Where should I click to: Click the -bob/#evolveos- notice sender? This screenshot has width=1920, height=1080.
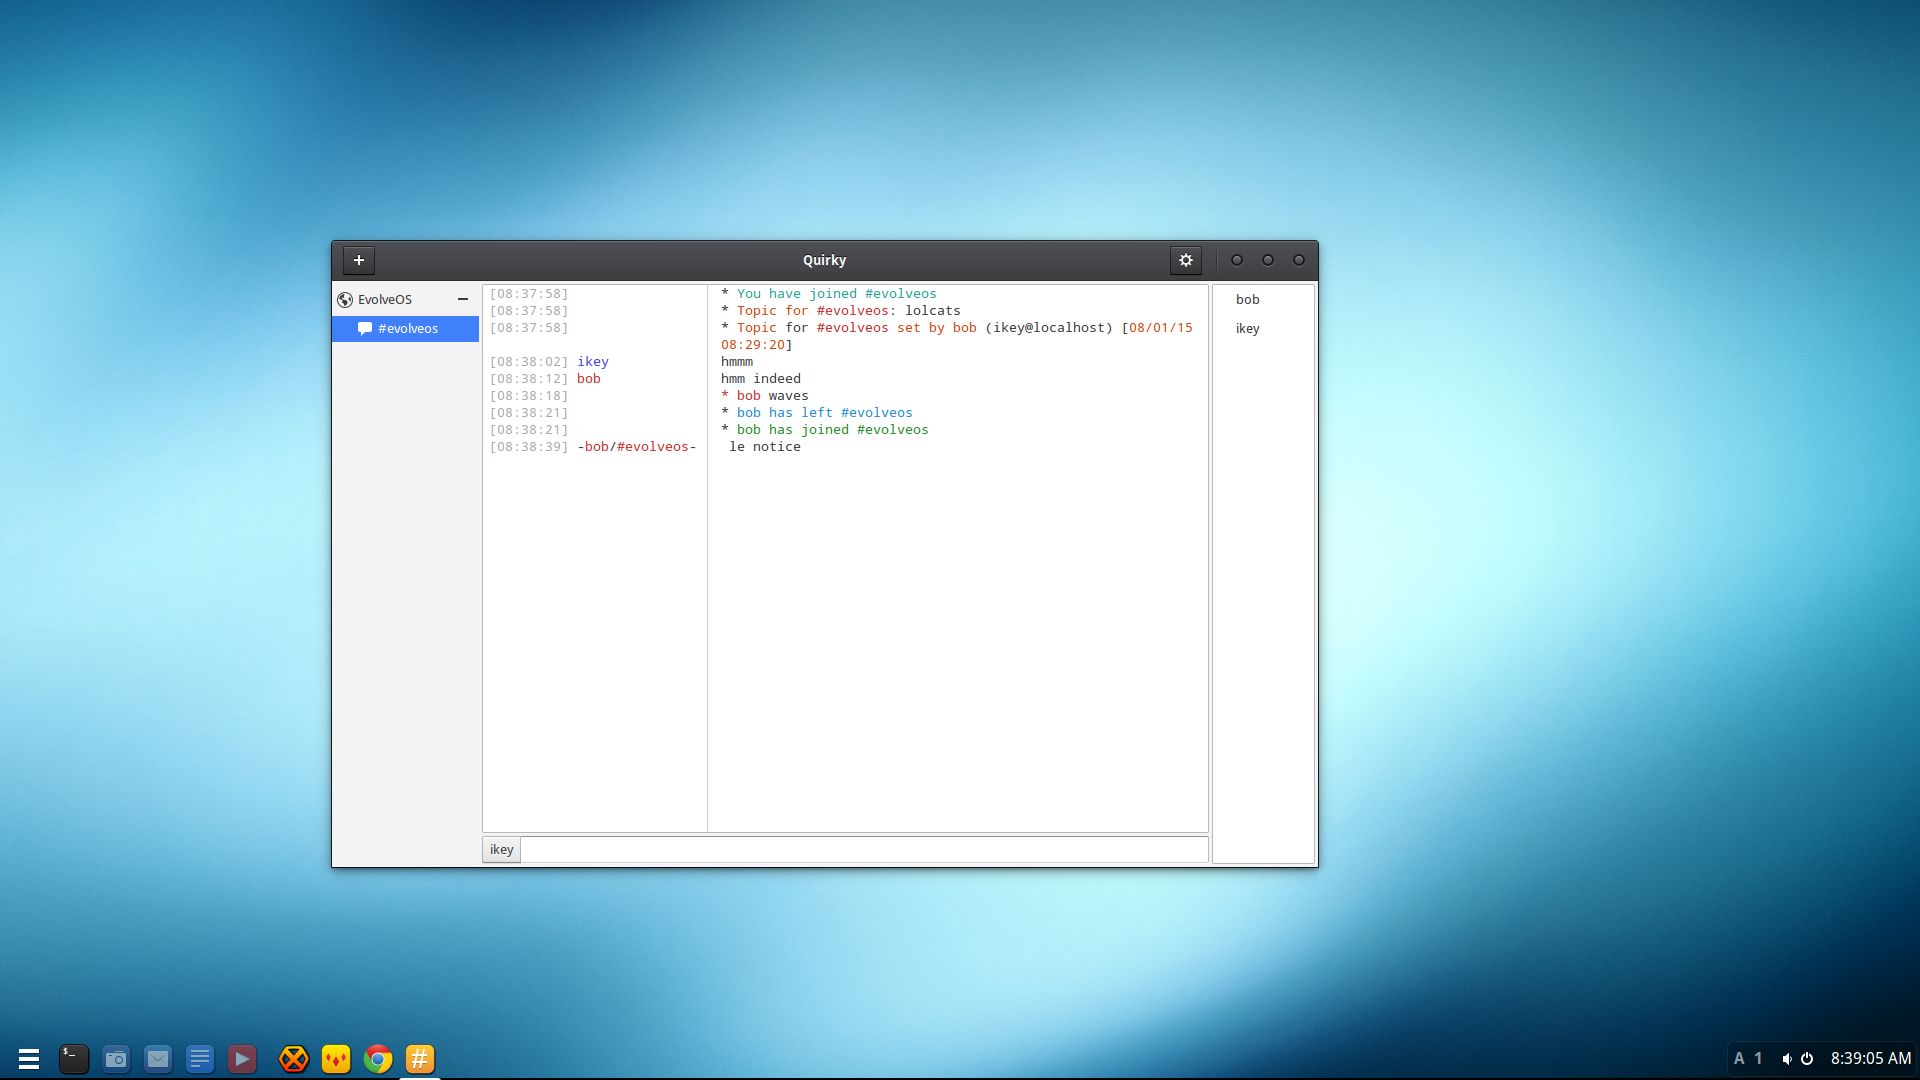[637, 447]
